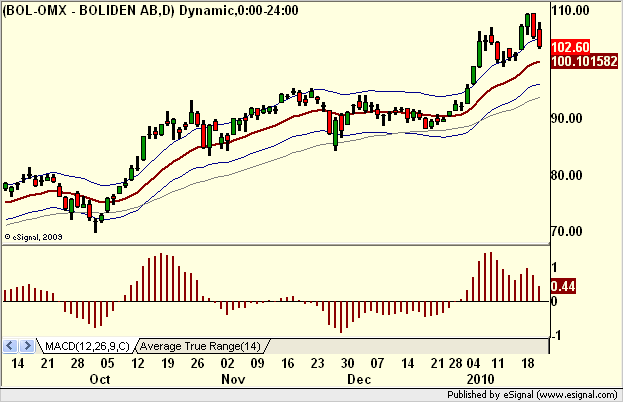Click date label 23 on the time axis
Screen dimensions: 623x402
(317, 363)
